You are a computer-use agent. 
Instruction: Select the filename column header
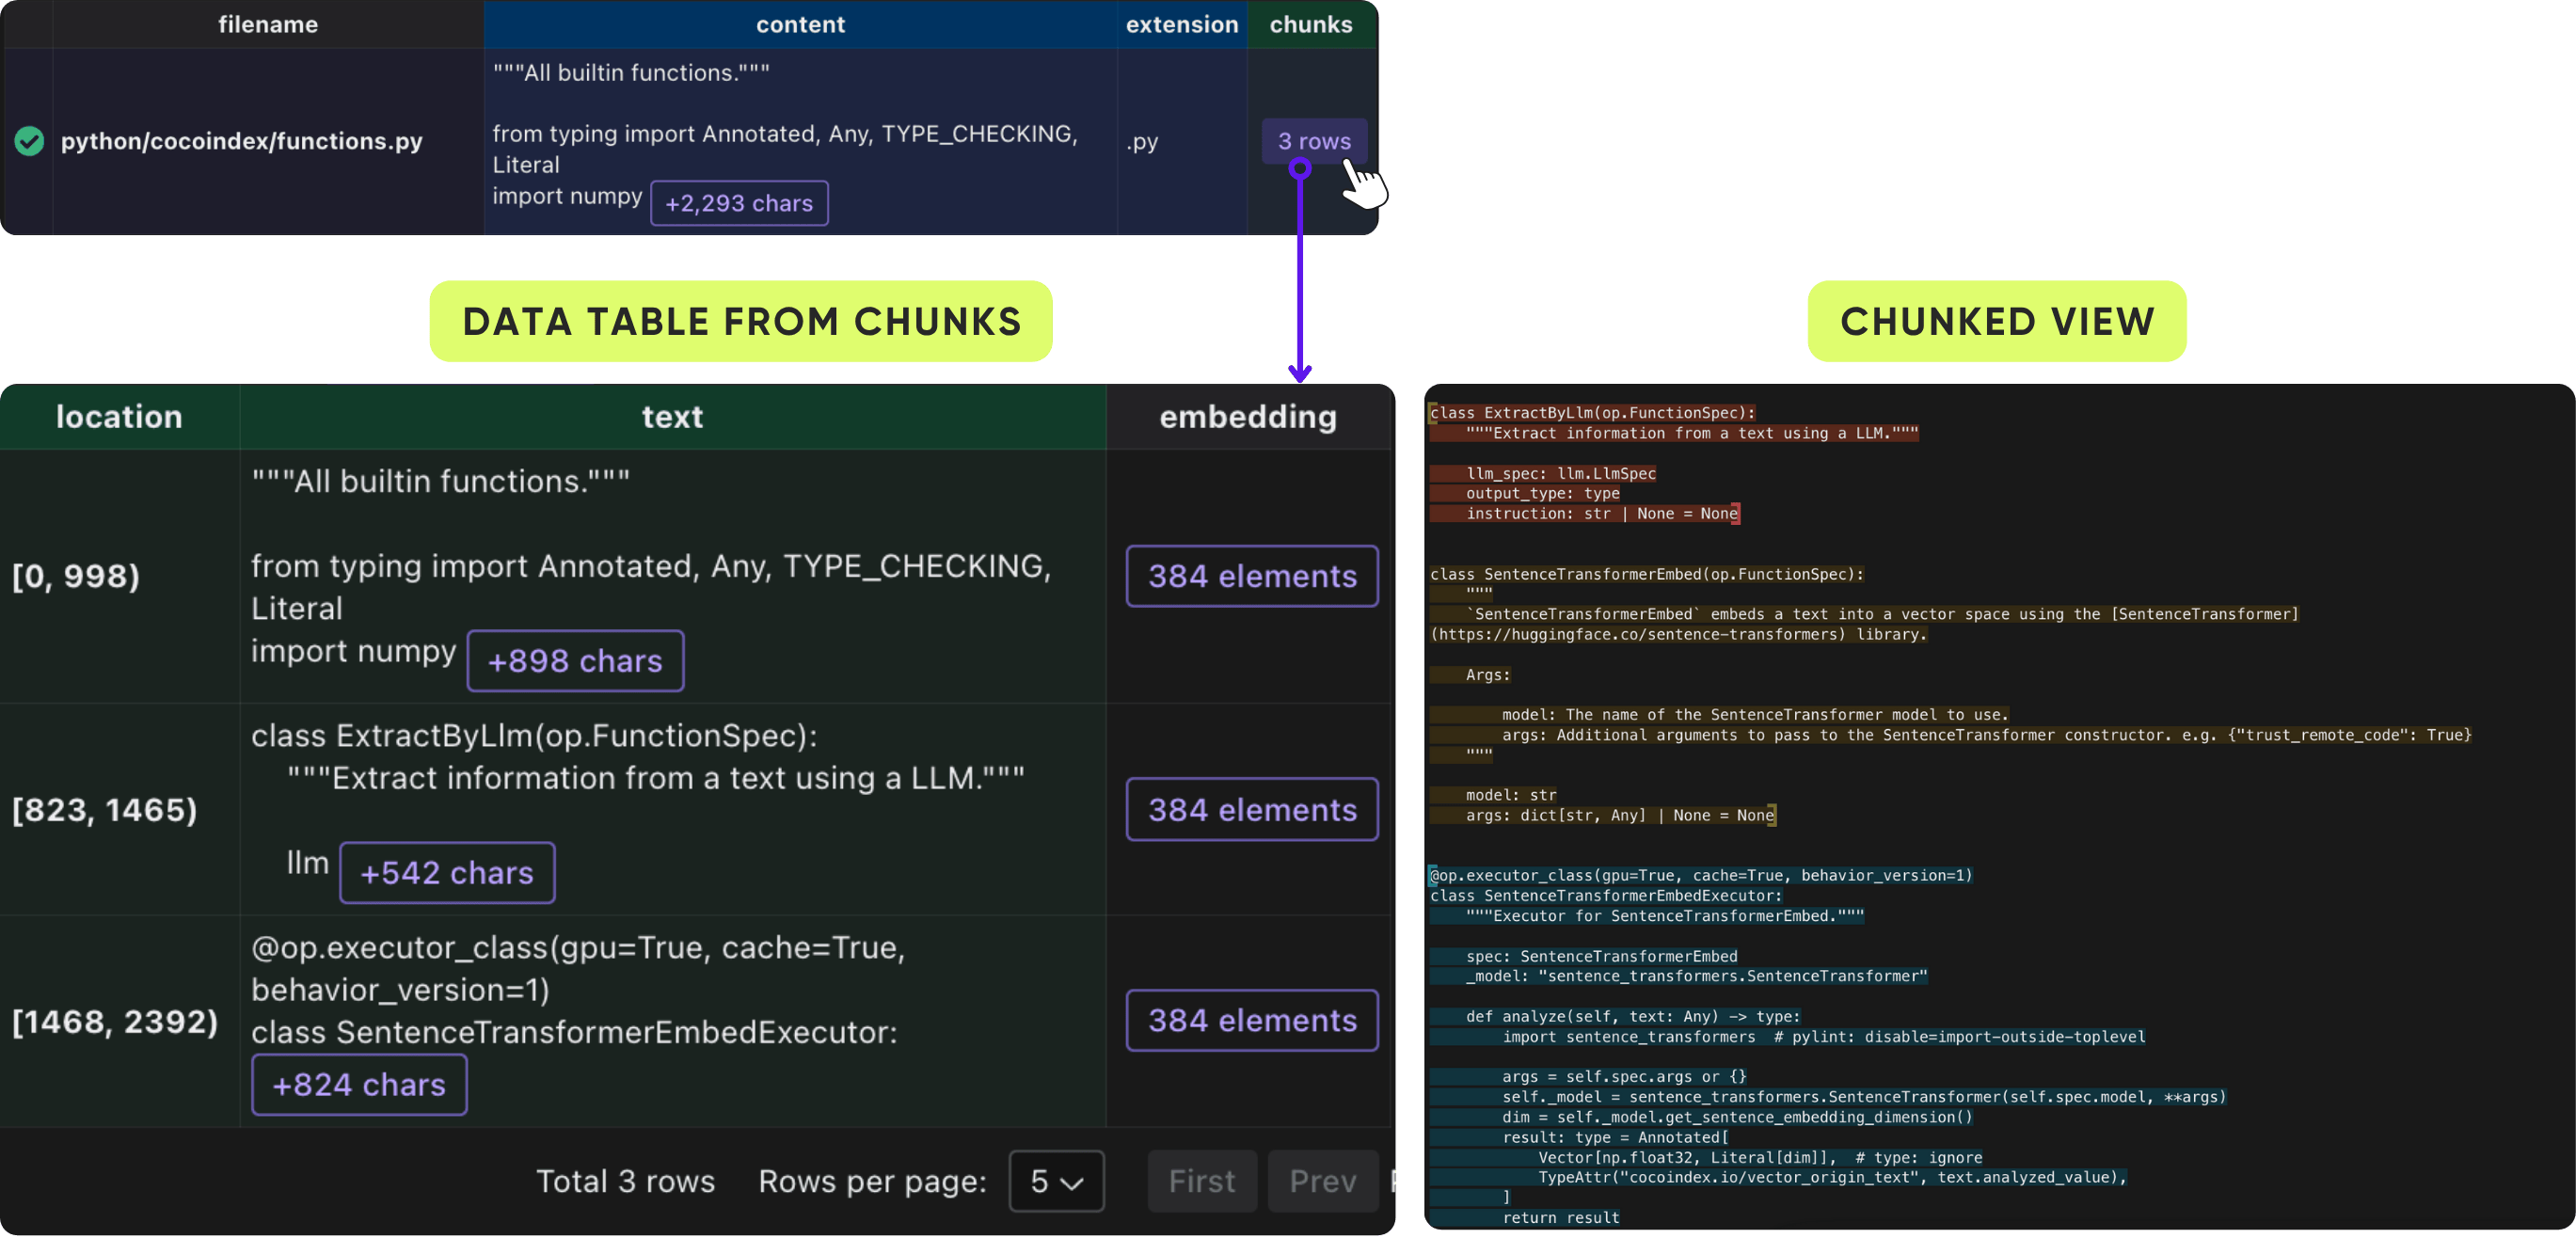(x=268, y=24)
